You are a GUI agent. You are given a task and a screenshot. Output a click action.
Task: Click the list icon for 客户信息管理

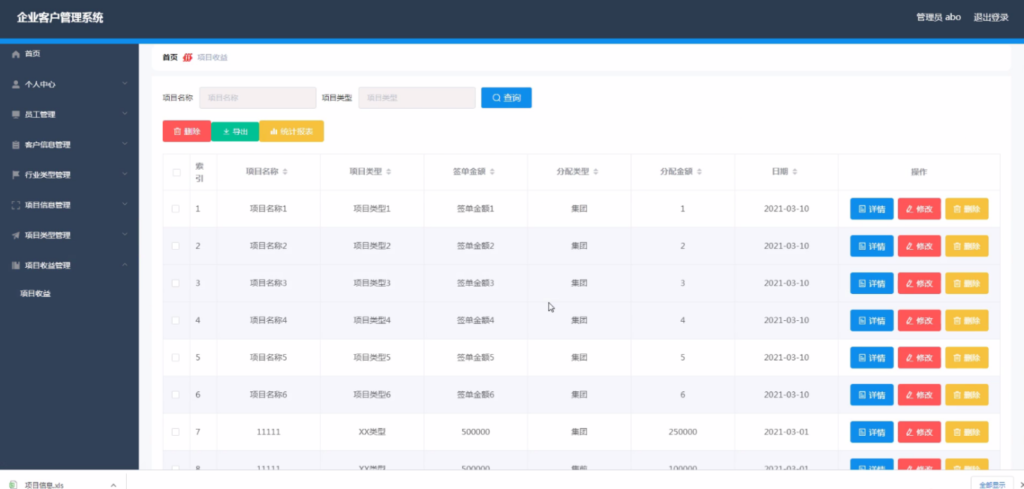[x=16, y=145]
